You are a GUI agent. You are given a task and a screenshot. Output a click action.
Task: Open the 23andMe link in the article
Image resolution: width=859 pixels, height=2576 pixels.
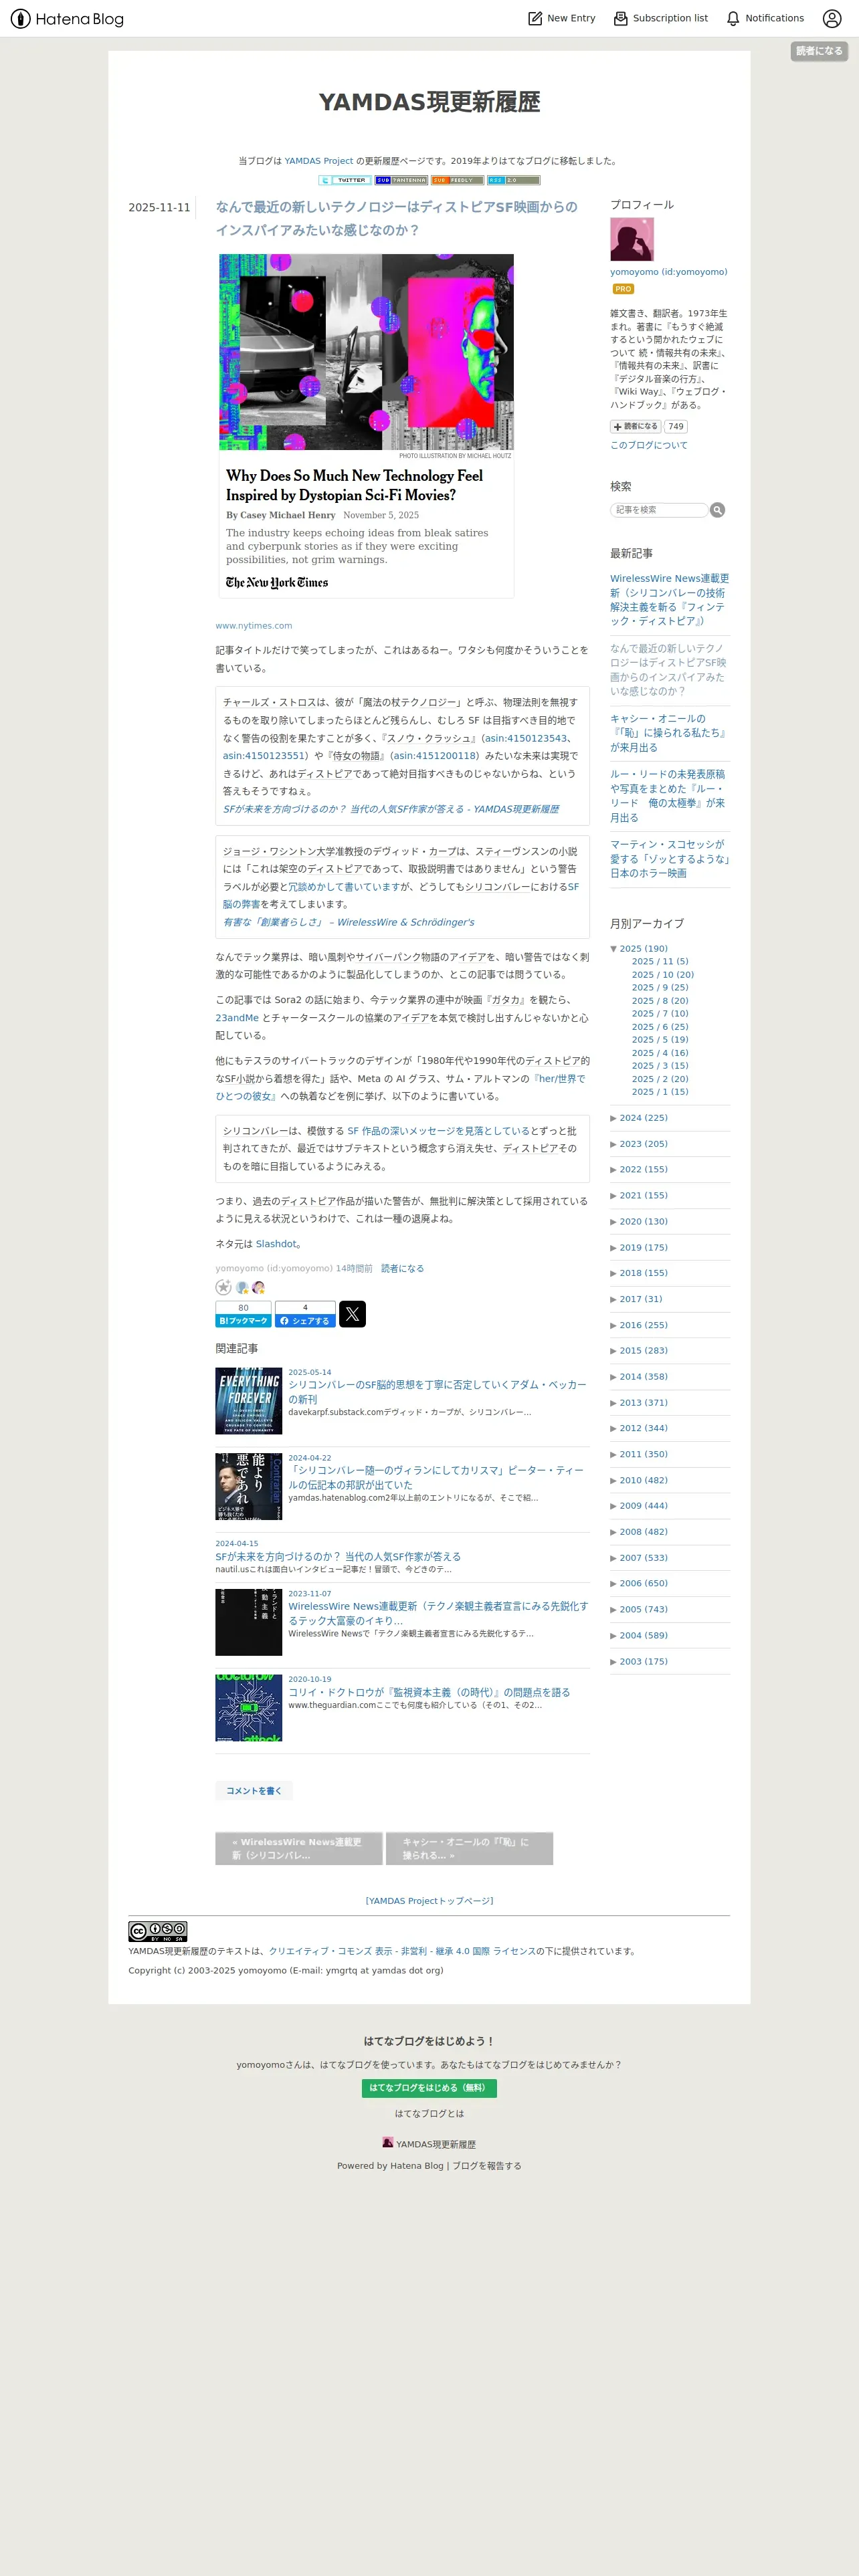(x=237, y=1018)
